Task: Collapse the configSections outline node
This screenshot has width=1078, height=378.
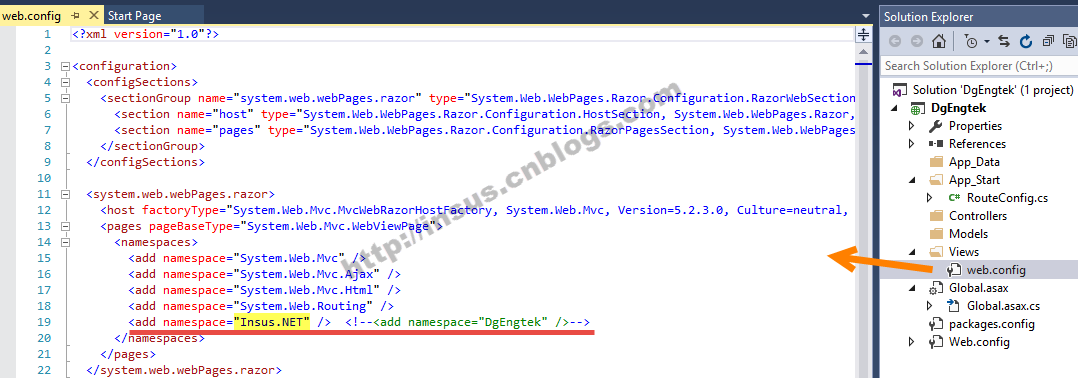Action: [x=65, y=82]
